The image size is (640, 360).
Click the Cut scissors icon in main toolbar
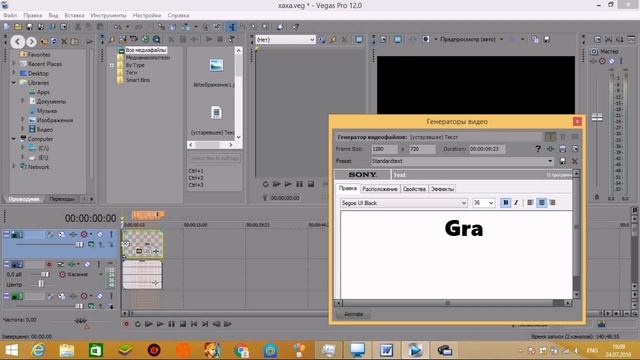(x=78, y=27)
